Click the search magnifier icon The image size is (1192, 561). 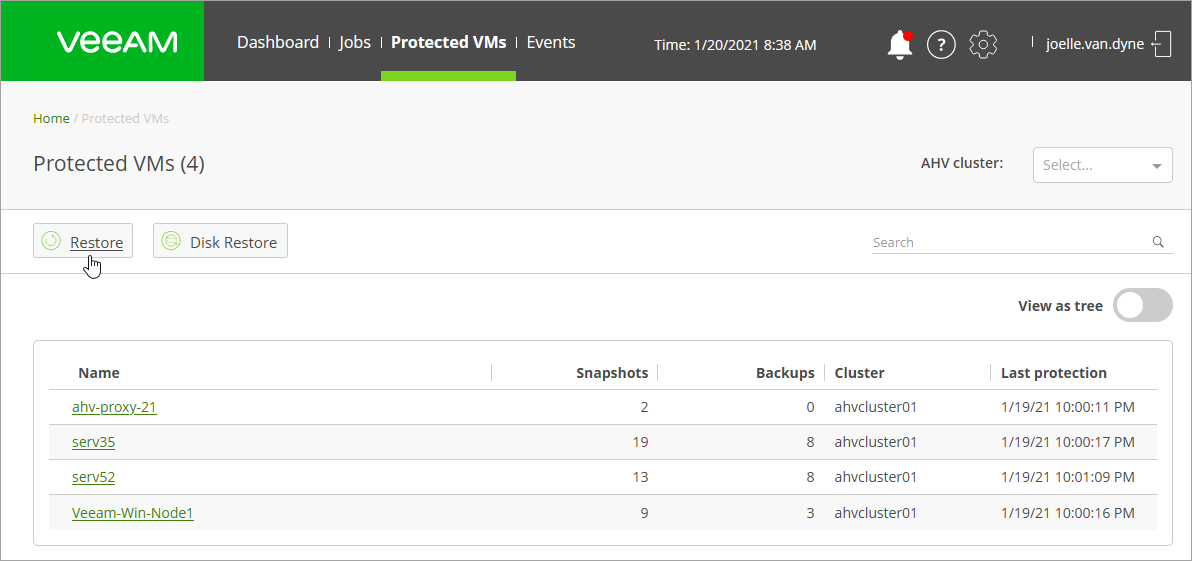coord(1158,242)
